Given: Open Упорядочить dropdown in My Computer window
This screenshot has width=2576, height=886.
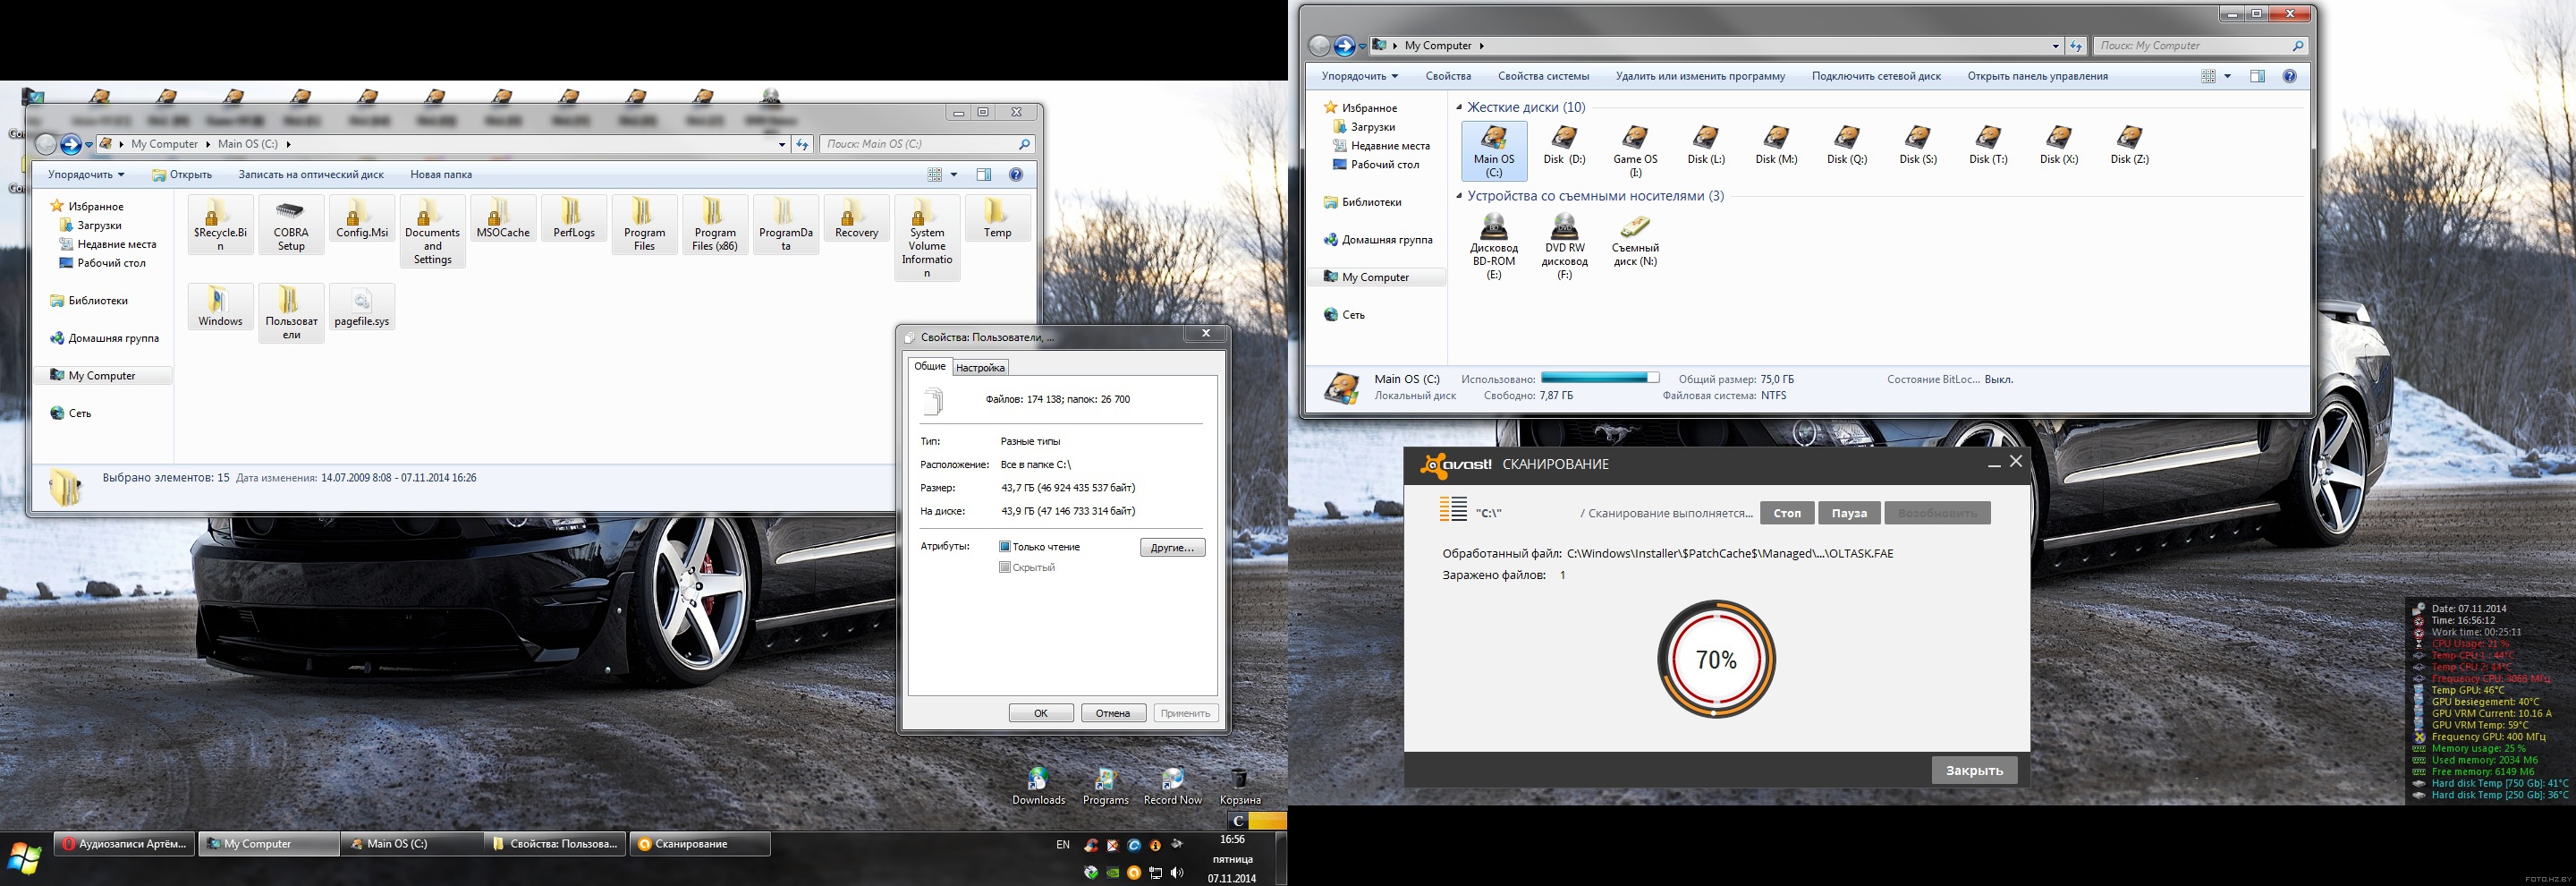Looking at the screenshot, I should click(x=1359, y=76).
